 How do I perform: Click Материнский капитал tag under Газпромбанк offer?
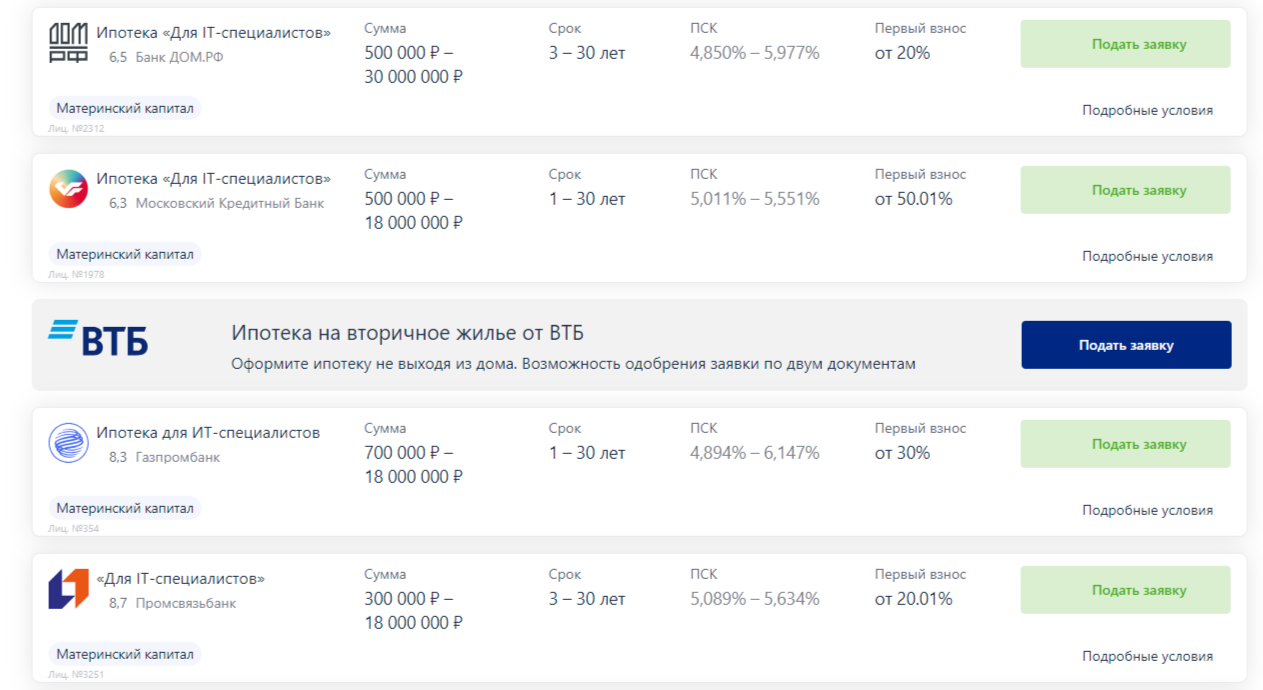click(x=125, y=508)
